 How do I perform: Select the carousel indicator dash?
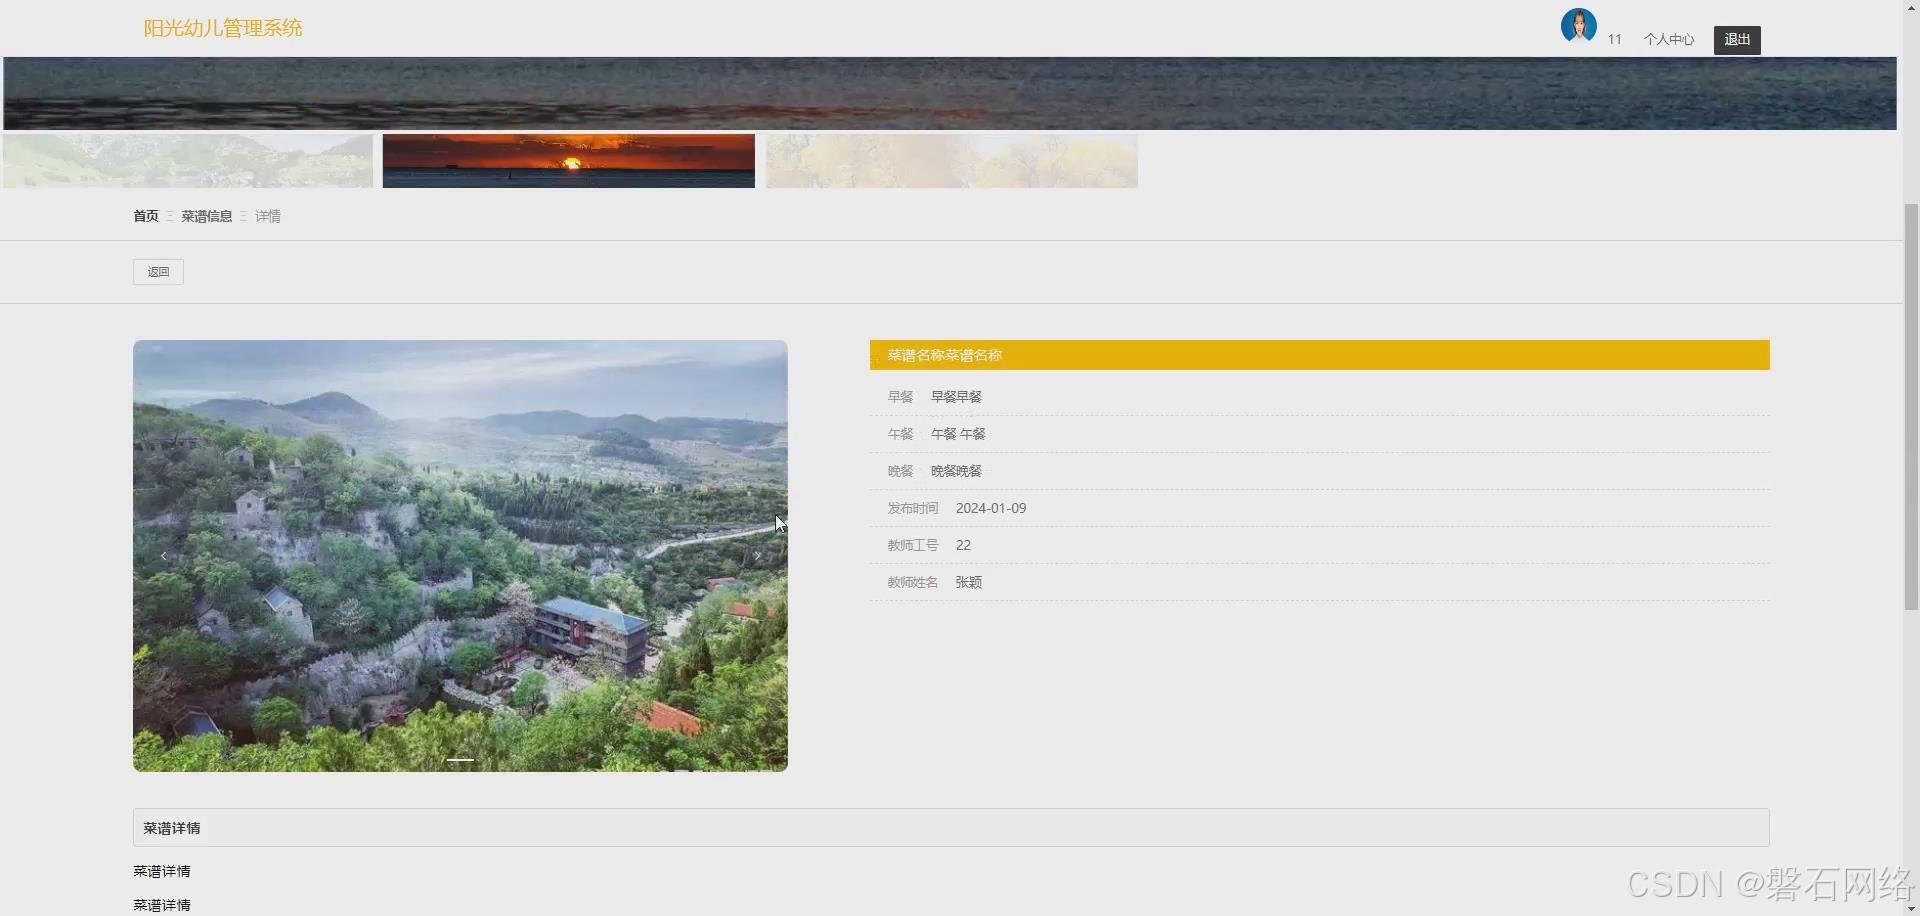[x=460, y=760]
